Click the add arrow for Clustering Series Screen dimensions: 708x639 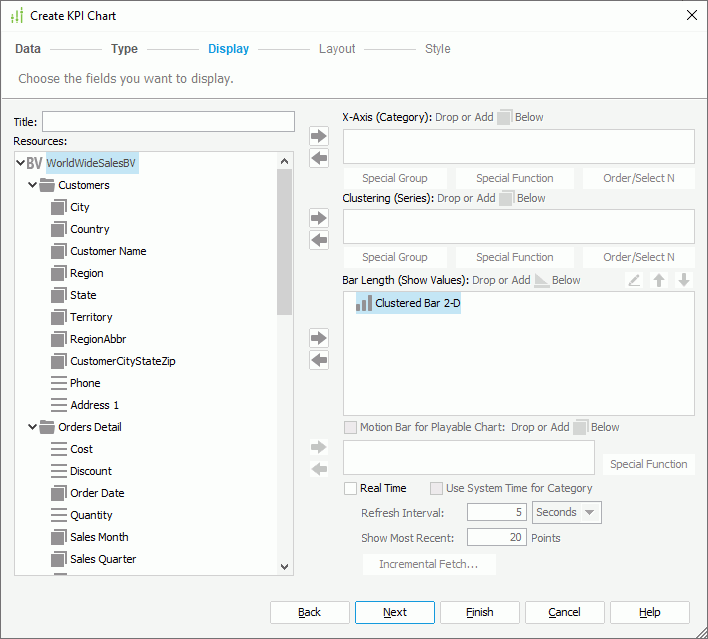[319, 218]
